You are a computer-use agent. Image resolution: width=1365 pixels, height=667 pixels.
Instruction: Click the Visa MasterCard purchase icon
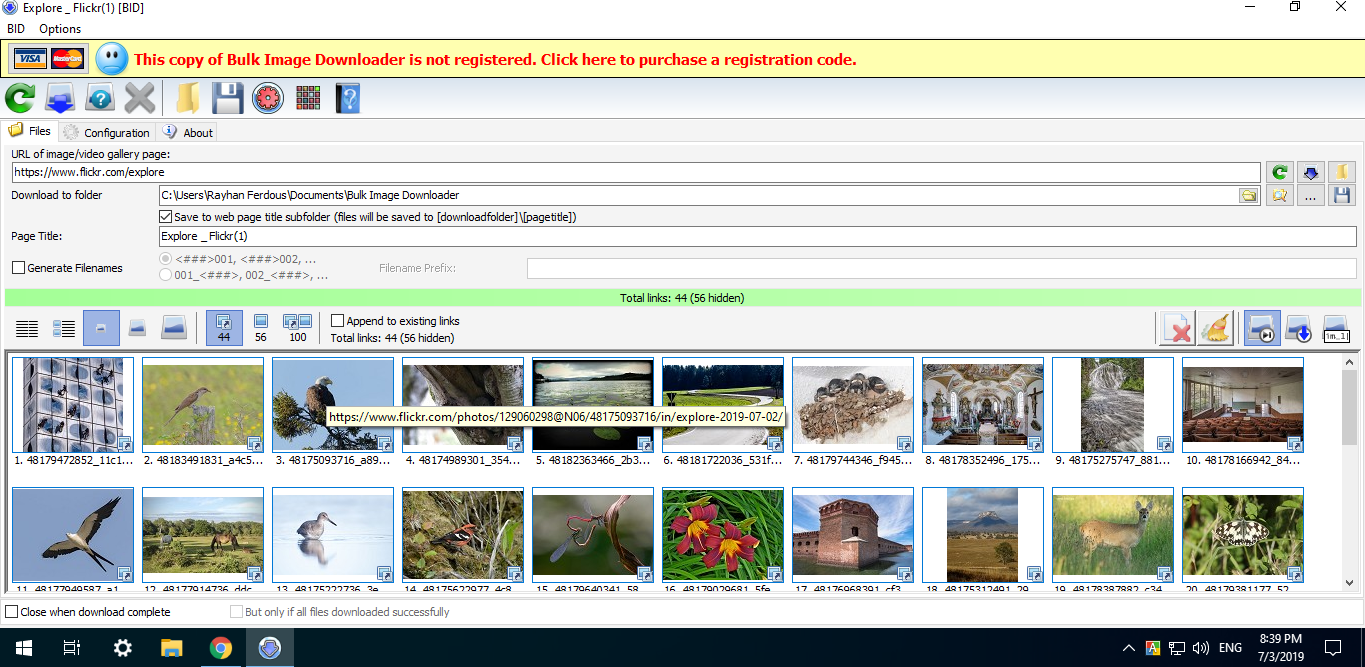click(x=49, y=59)
